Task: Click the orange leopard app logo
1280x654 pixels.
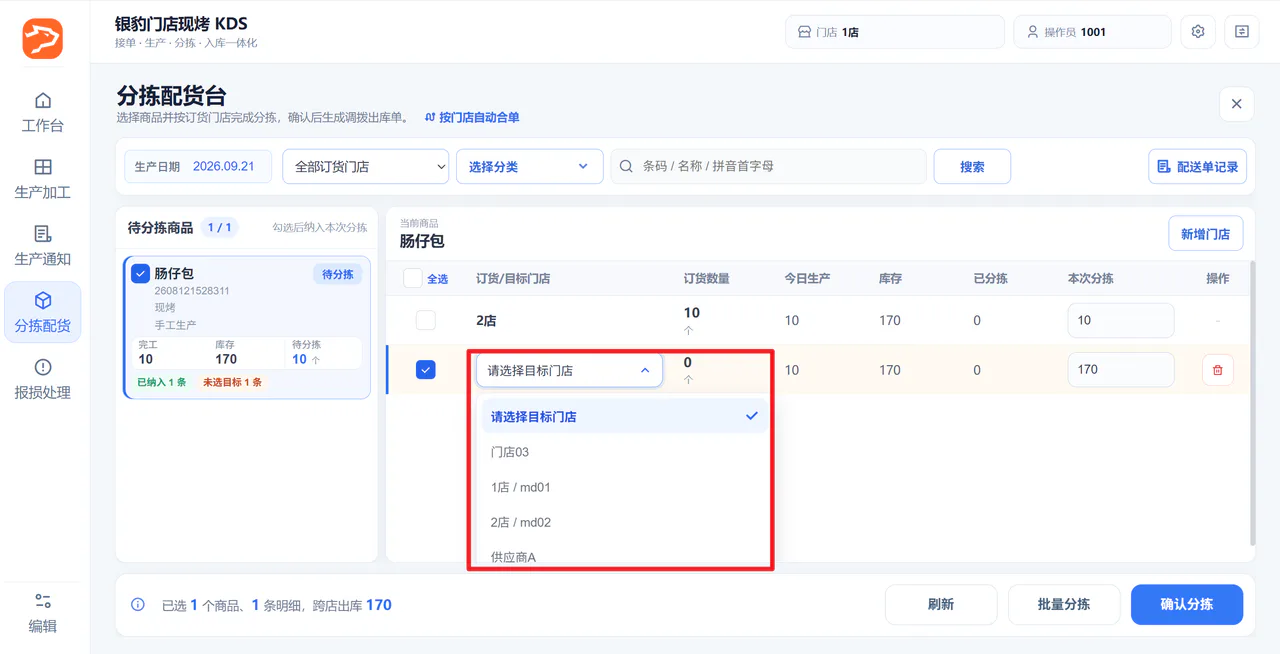Action: coord(43,38)
